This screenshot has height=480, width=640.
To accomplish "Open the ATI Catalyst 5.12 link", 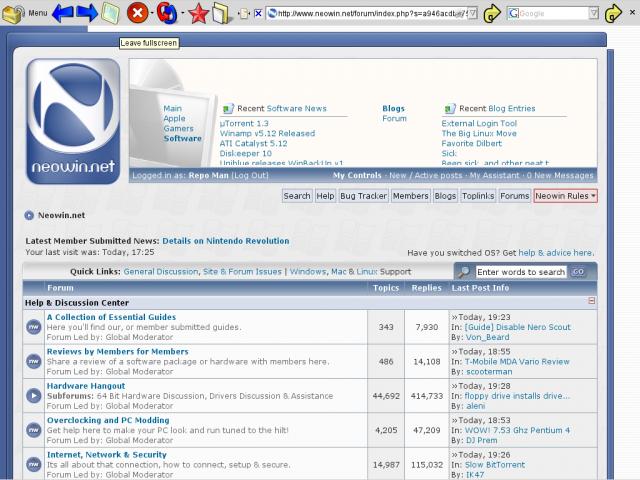I will [x=253, y=143].
